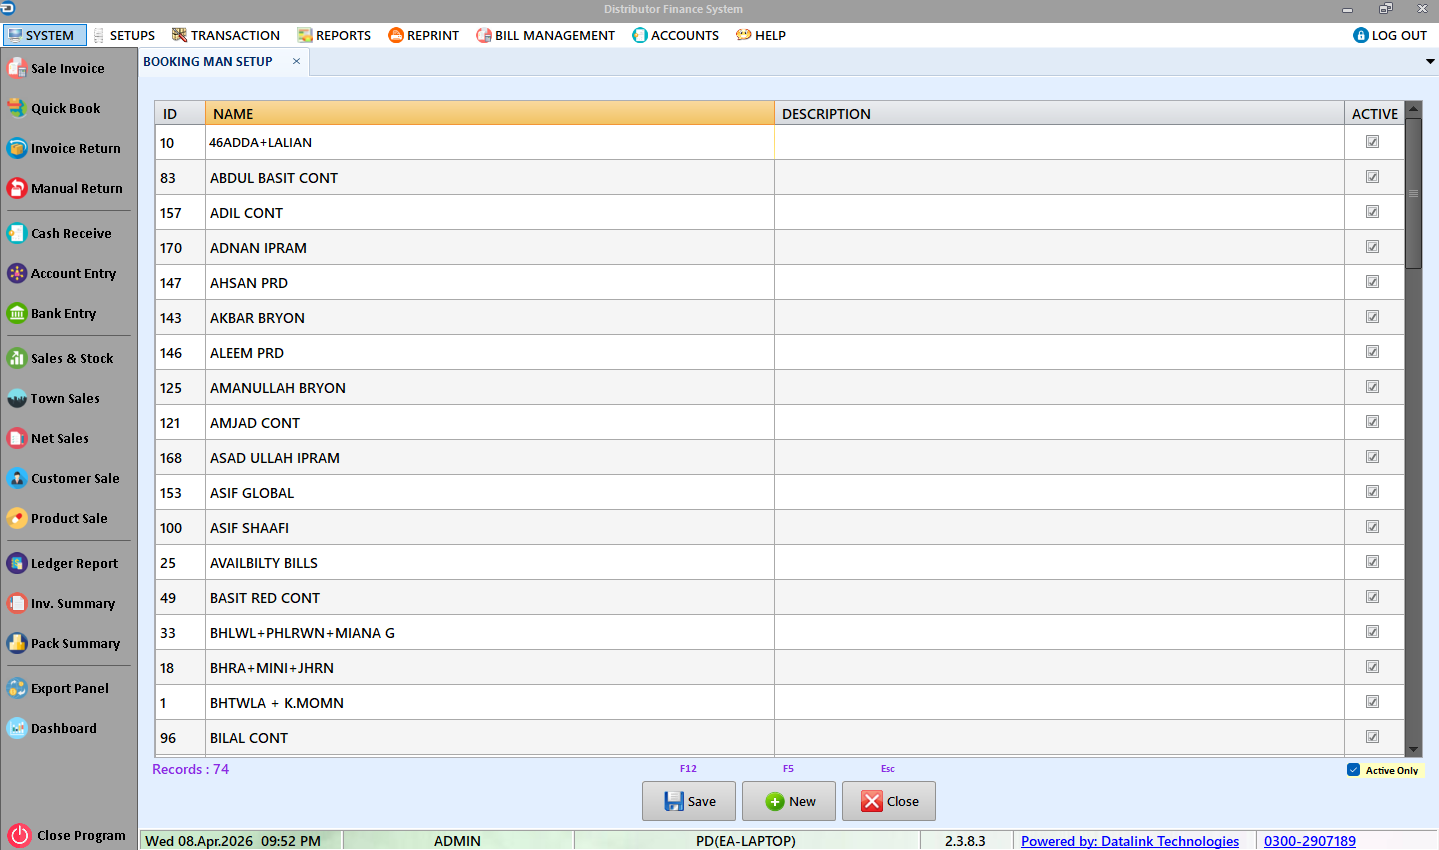Open the HELP menu
Image resolution: width=1439 pixels, height=850 pixels.
761,35
